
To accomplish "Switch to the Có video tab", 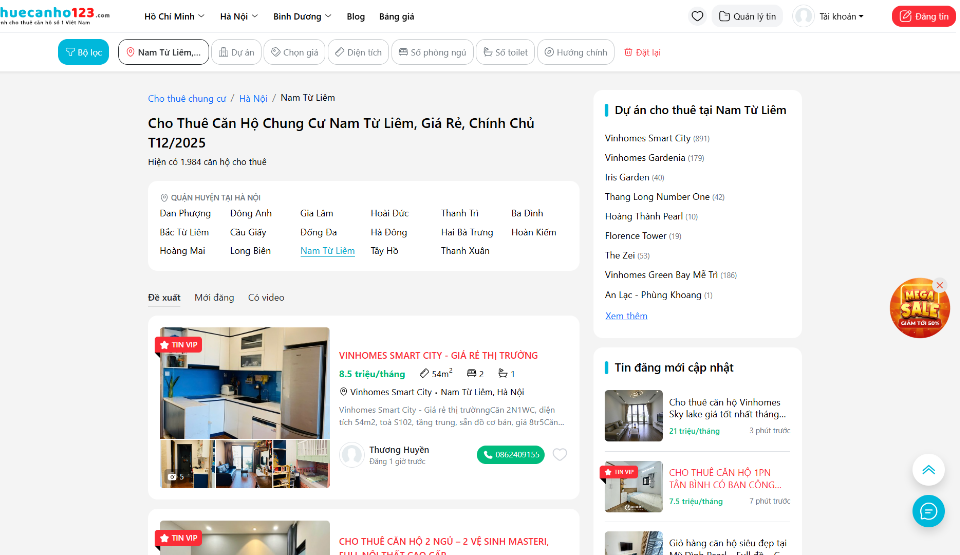I will pyautogui.click(x=266, y=298).
